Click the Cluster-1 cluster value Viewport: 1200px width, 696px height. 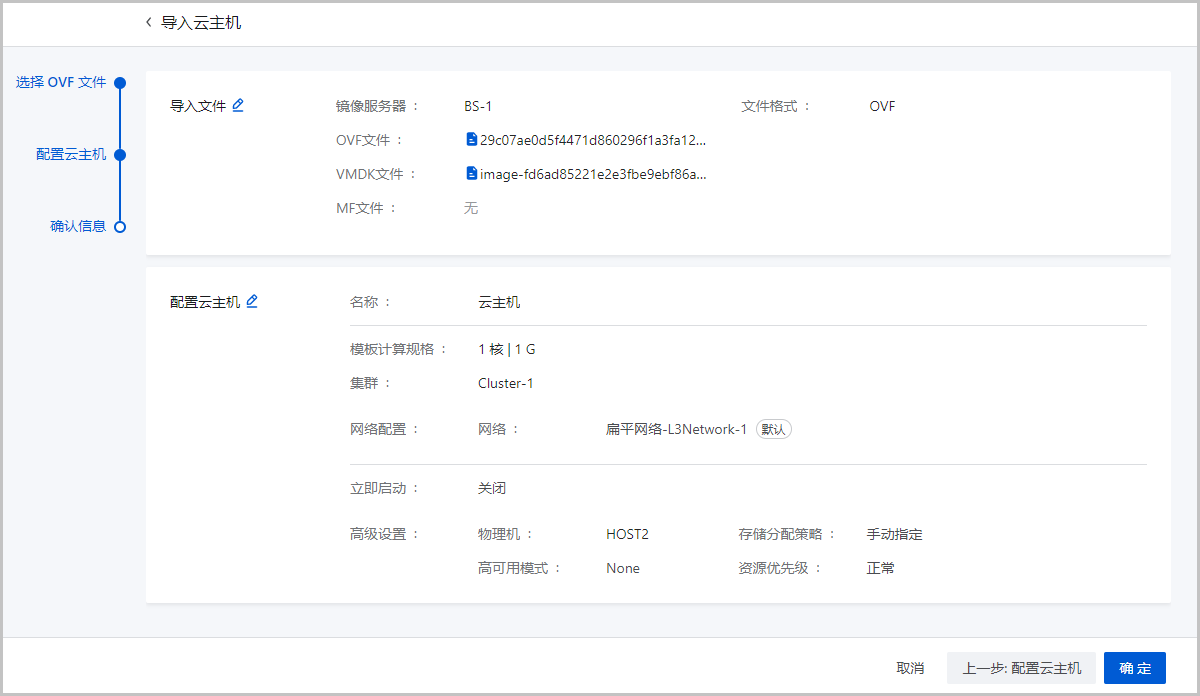(x=506, y=383)
